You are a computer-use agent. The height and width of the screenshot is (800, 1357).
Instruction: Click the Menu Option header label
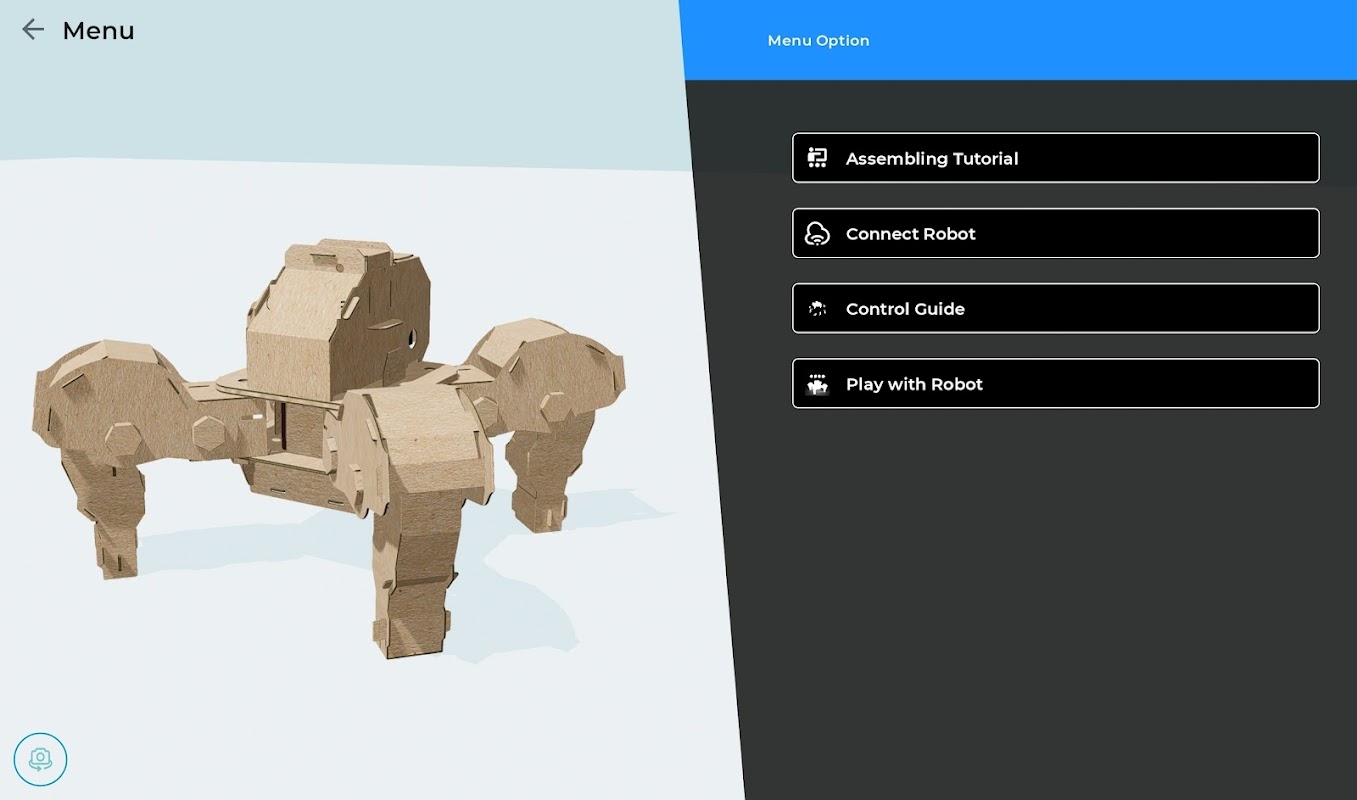818,41
